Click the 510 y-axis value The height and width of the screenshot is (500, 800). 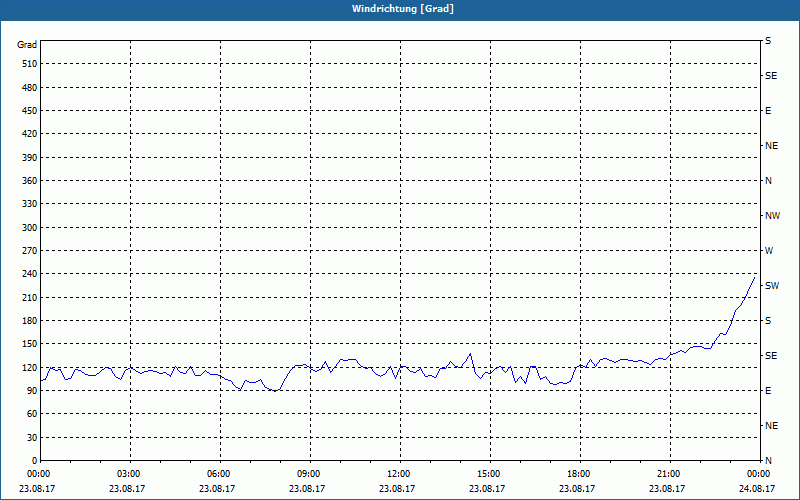[30, 64]
